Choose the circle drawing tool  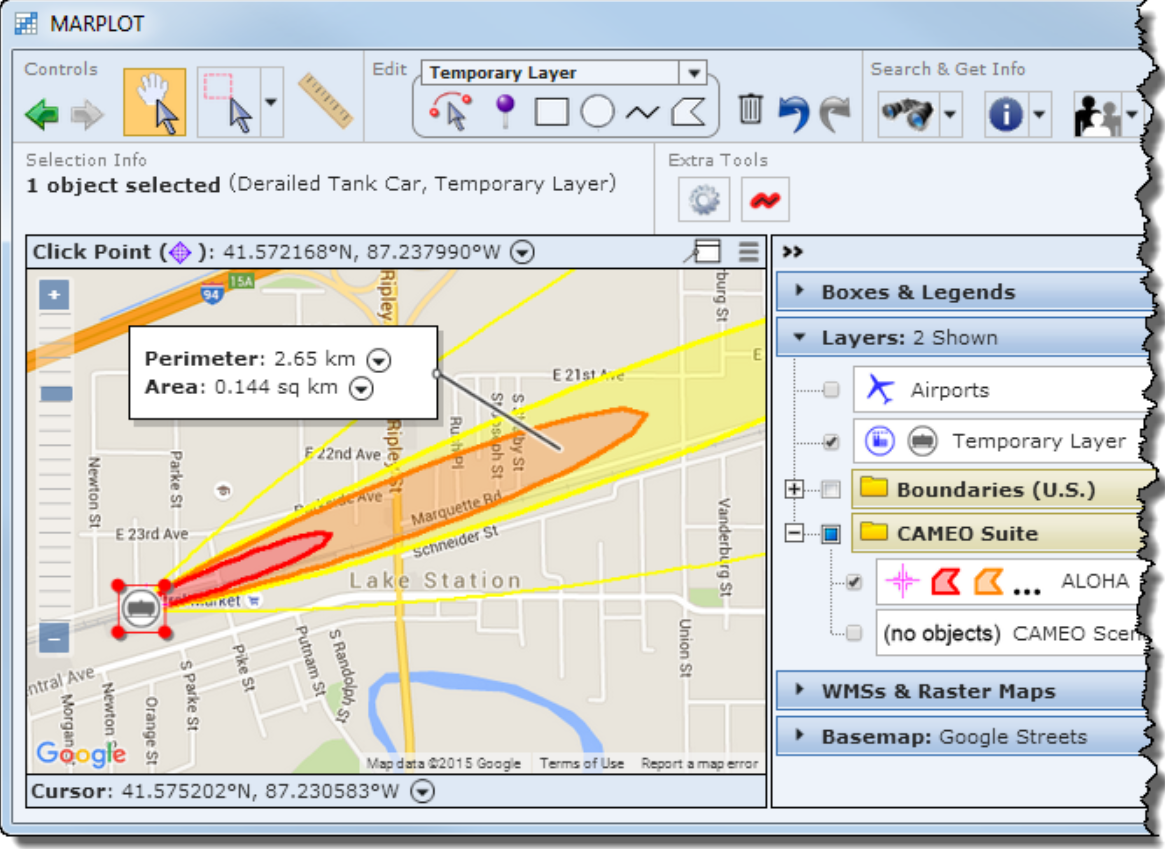click(x=597, y=111)
